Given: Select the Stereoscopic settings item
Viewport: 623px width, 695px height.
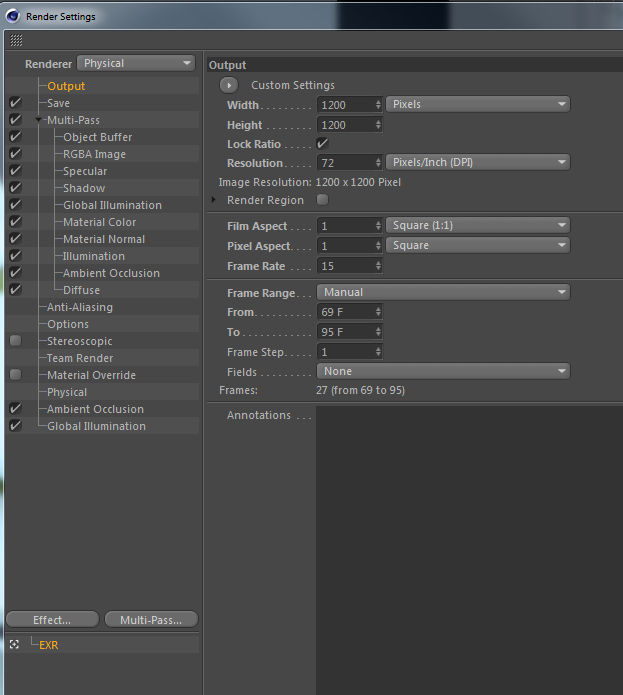Looking at the screenshot, I should (x=79, y=341).
